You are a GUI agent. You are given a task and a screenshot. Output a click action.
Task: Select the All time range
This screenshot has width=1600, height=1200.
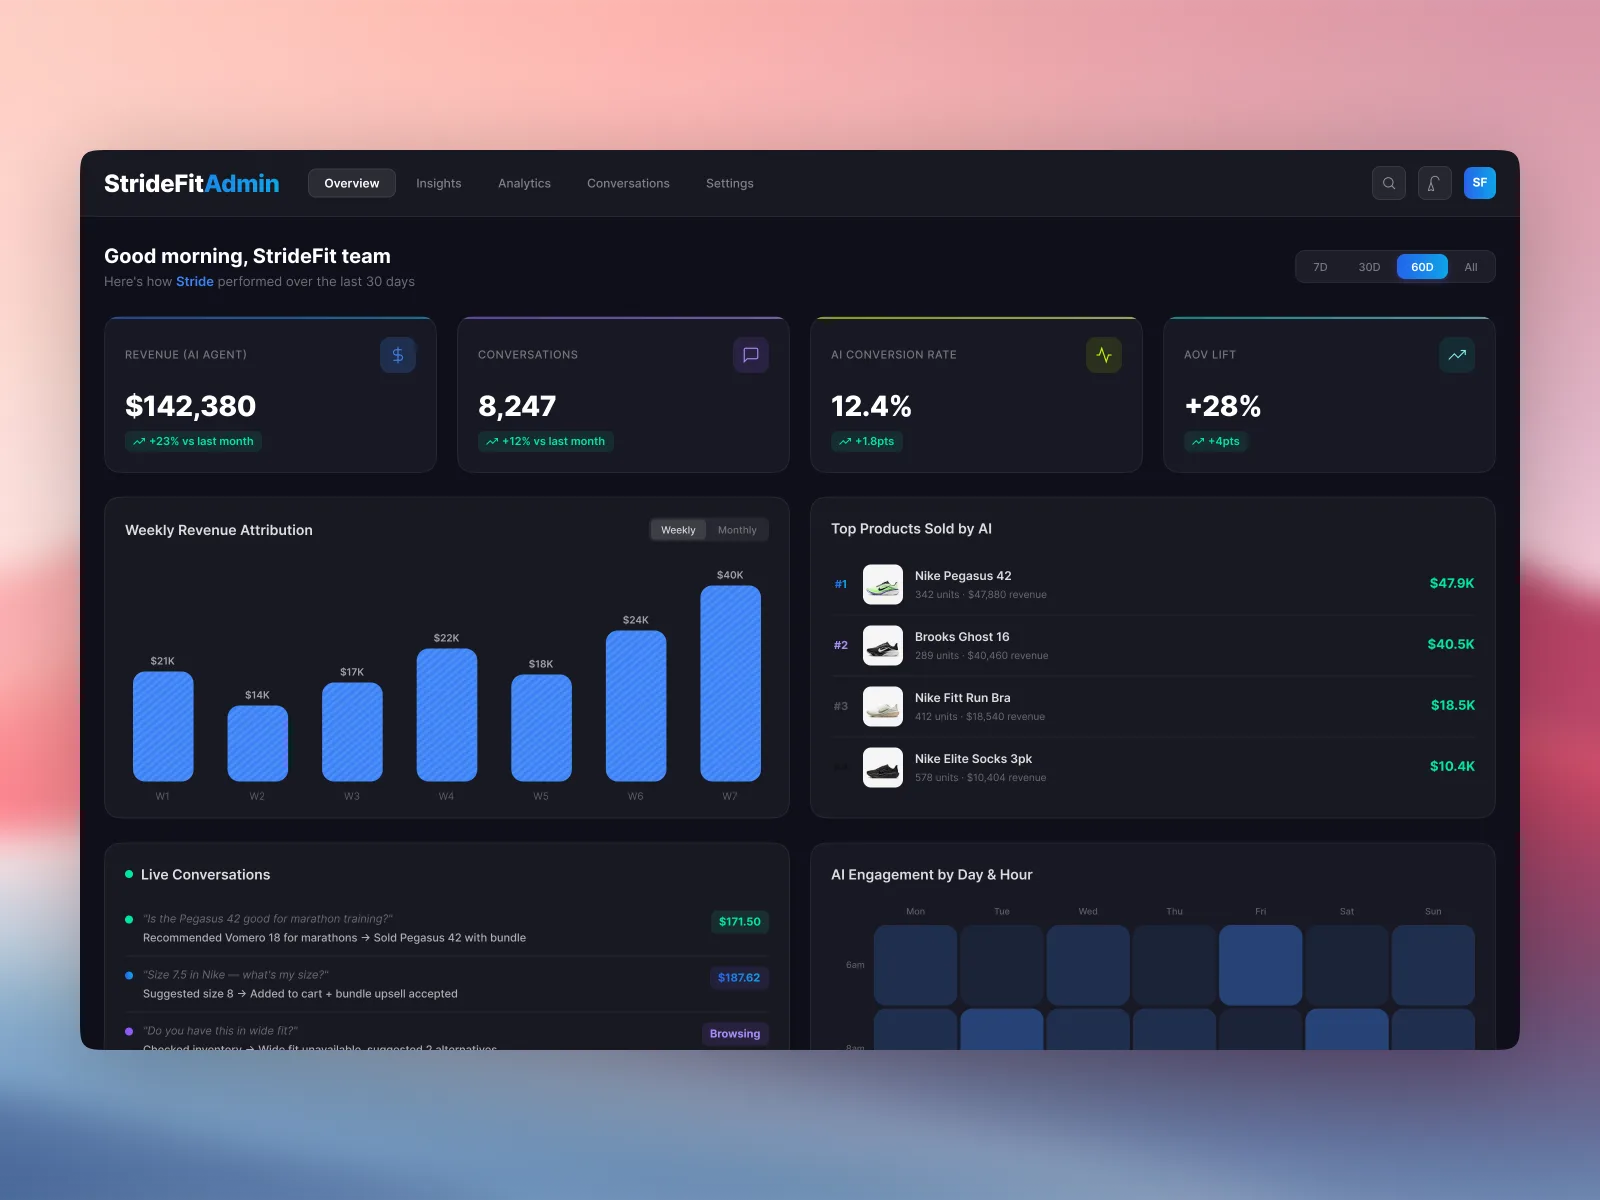(x=1471, y=267)
